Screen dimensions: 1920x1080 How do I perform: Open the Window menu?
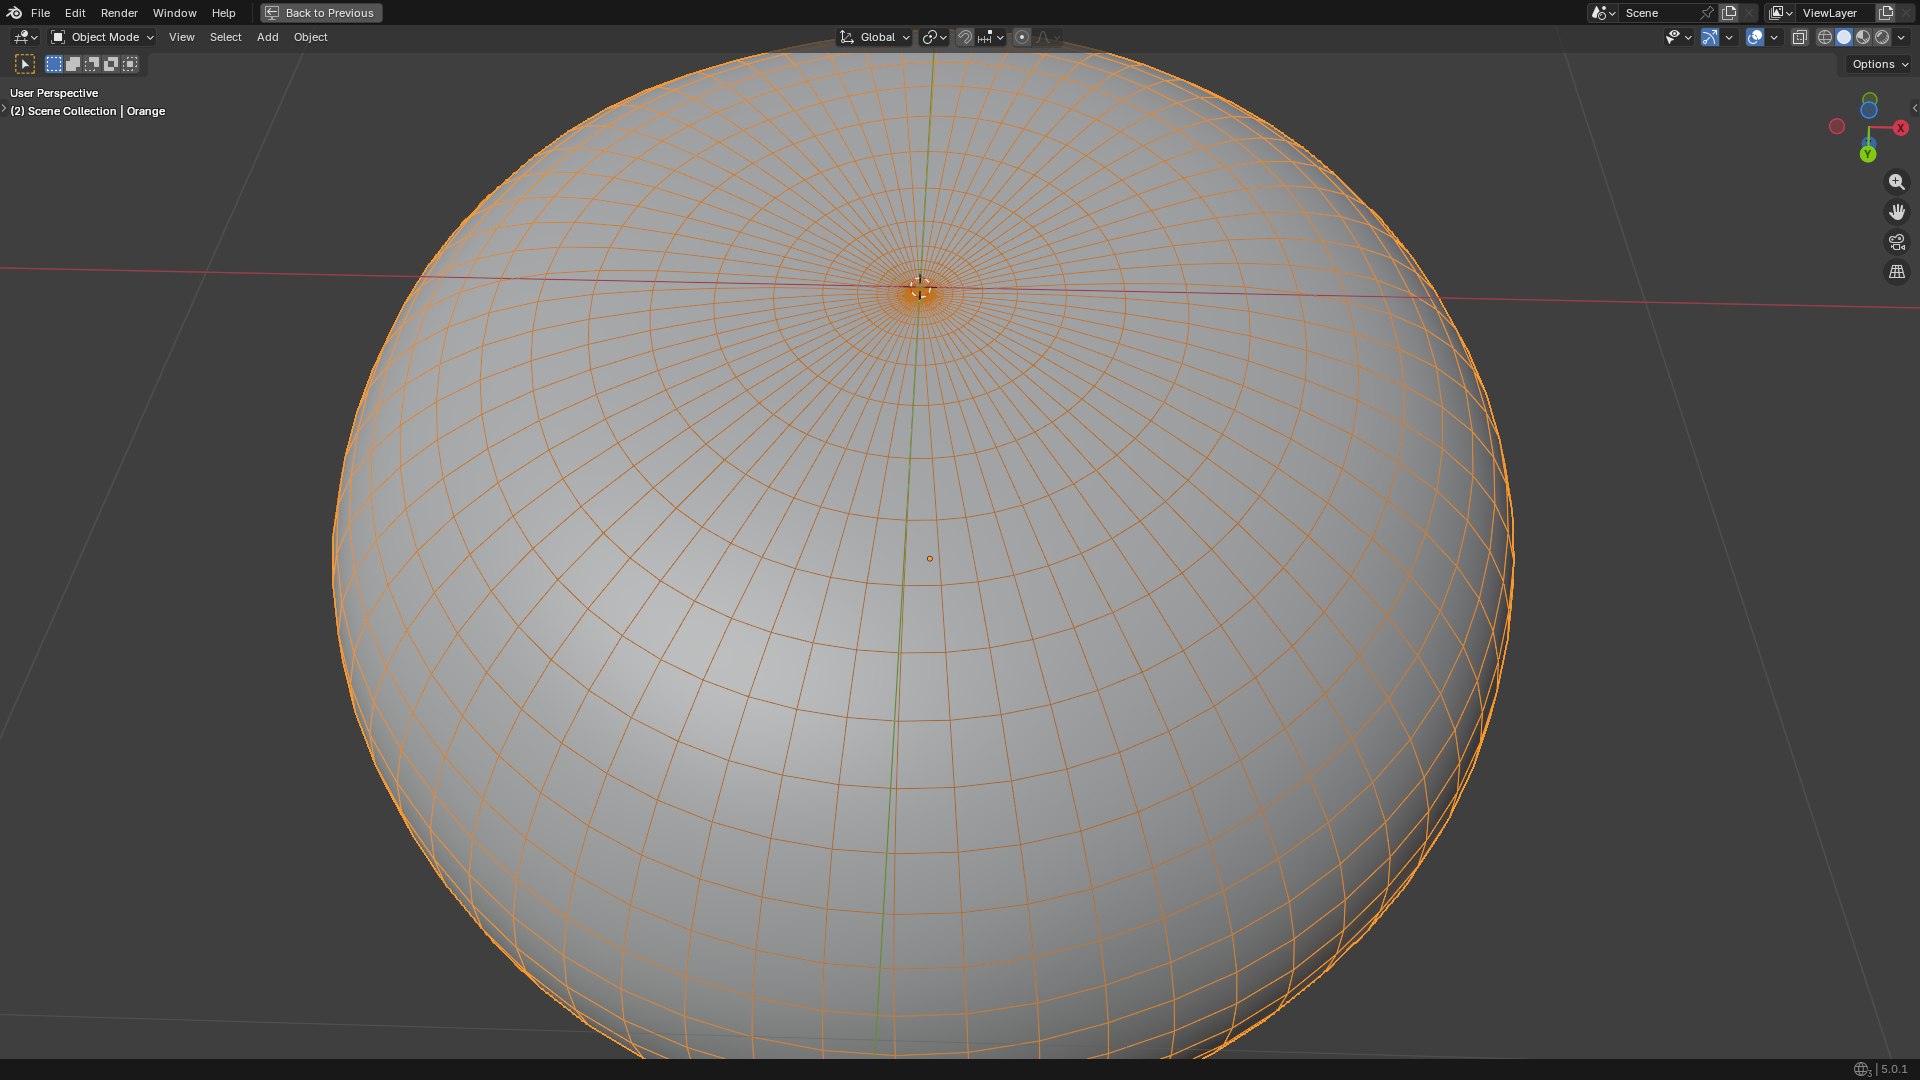click(x=174, y=13)
